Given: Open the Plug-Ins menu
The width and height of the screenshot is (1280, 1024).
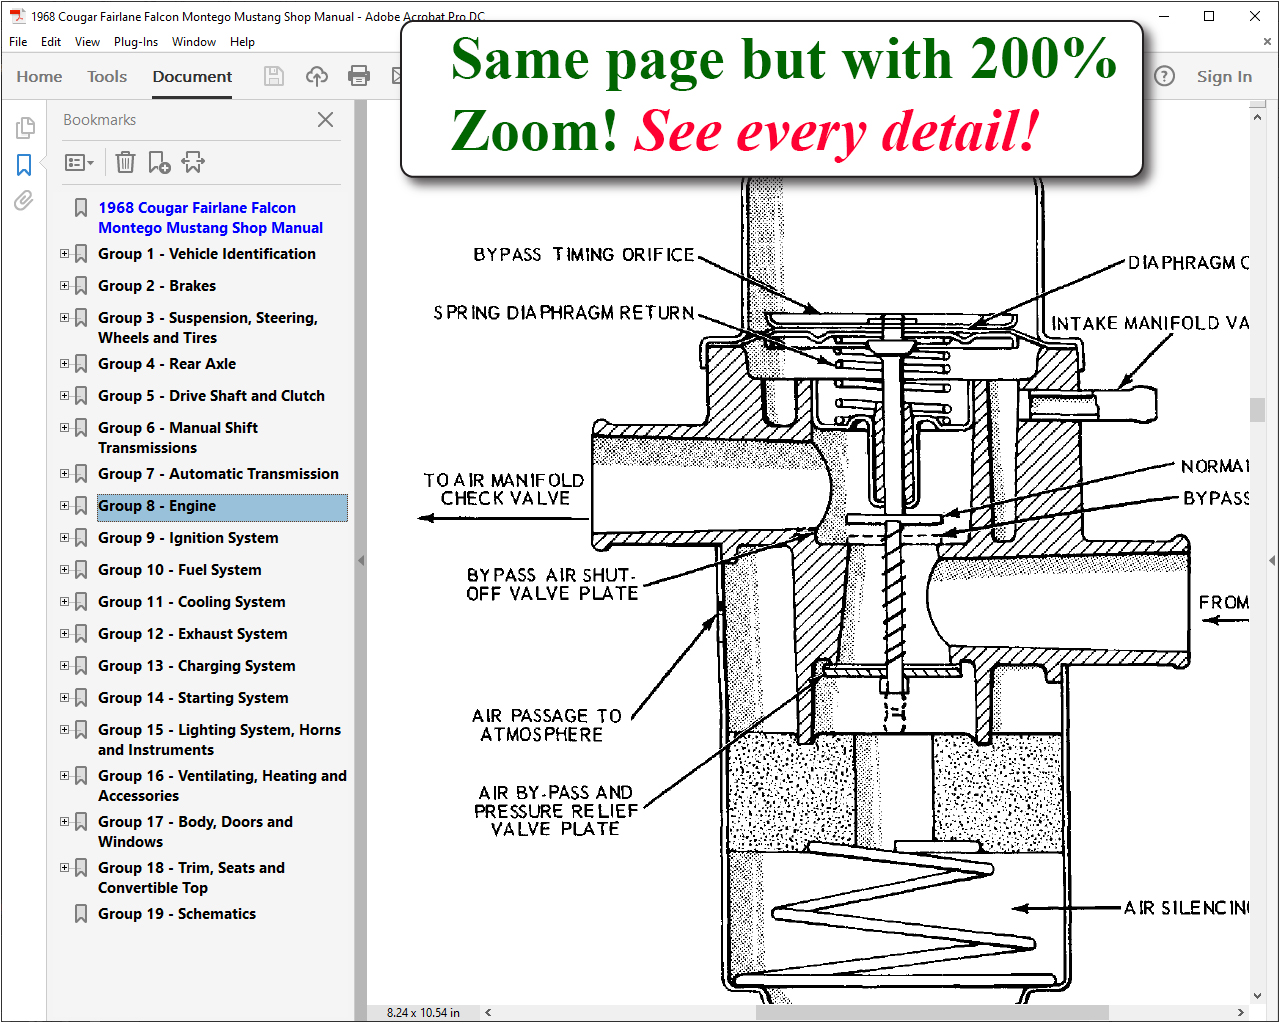Looking at the screenshot, I should (x=136, y=42).
